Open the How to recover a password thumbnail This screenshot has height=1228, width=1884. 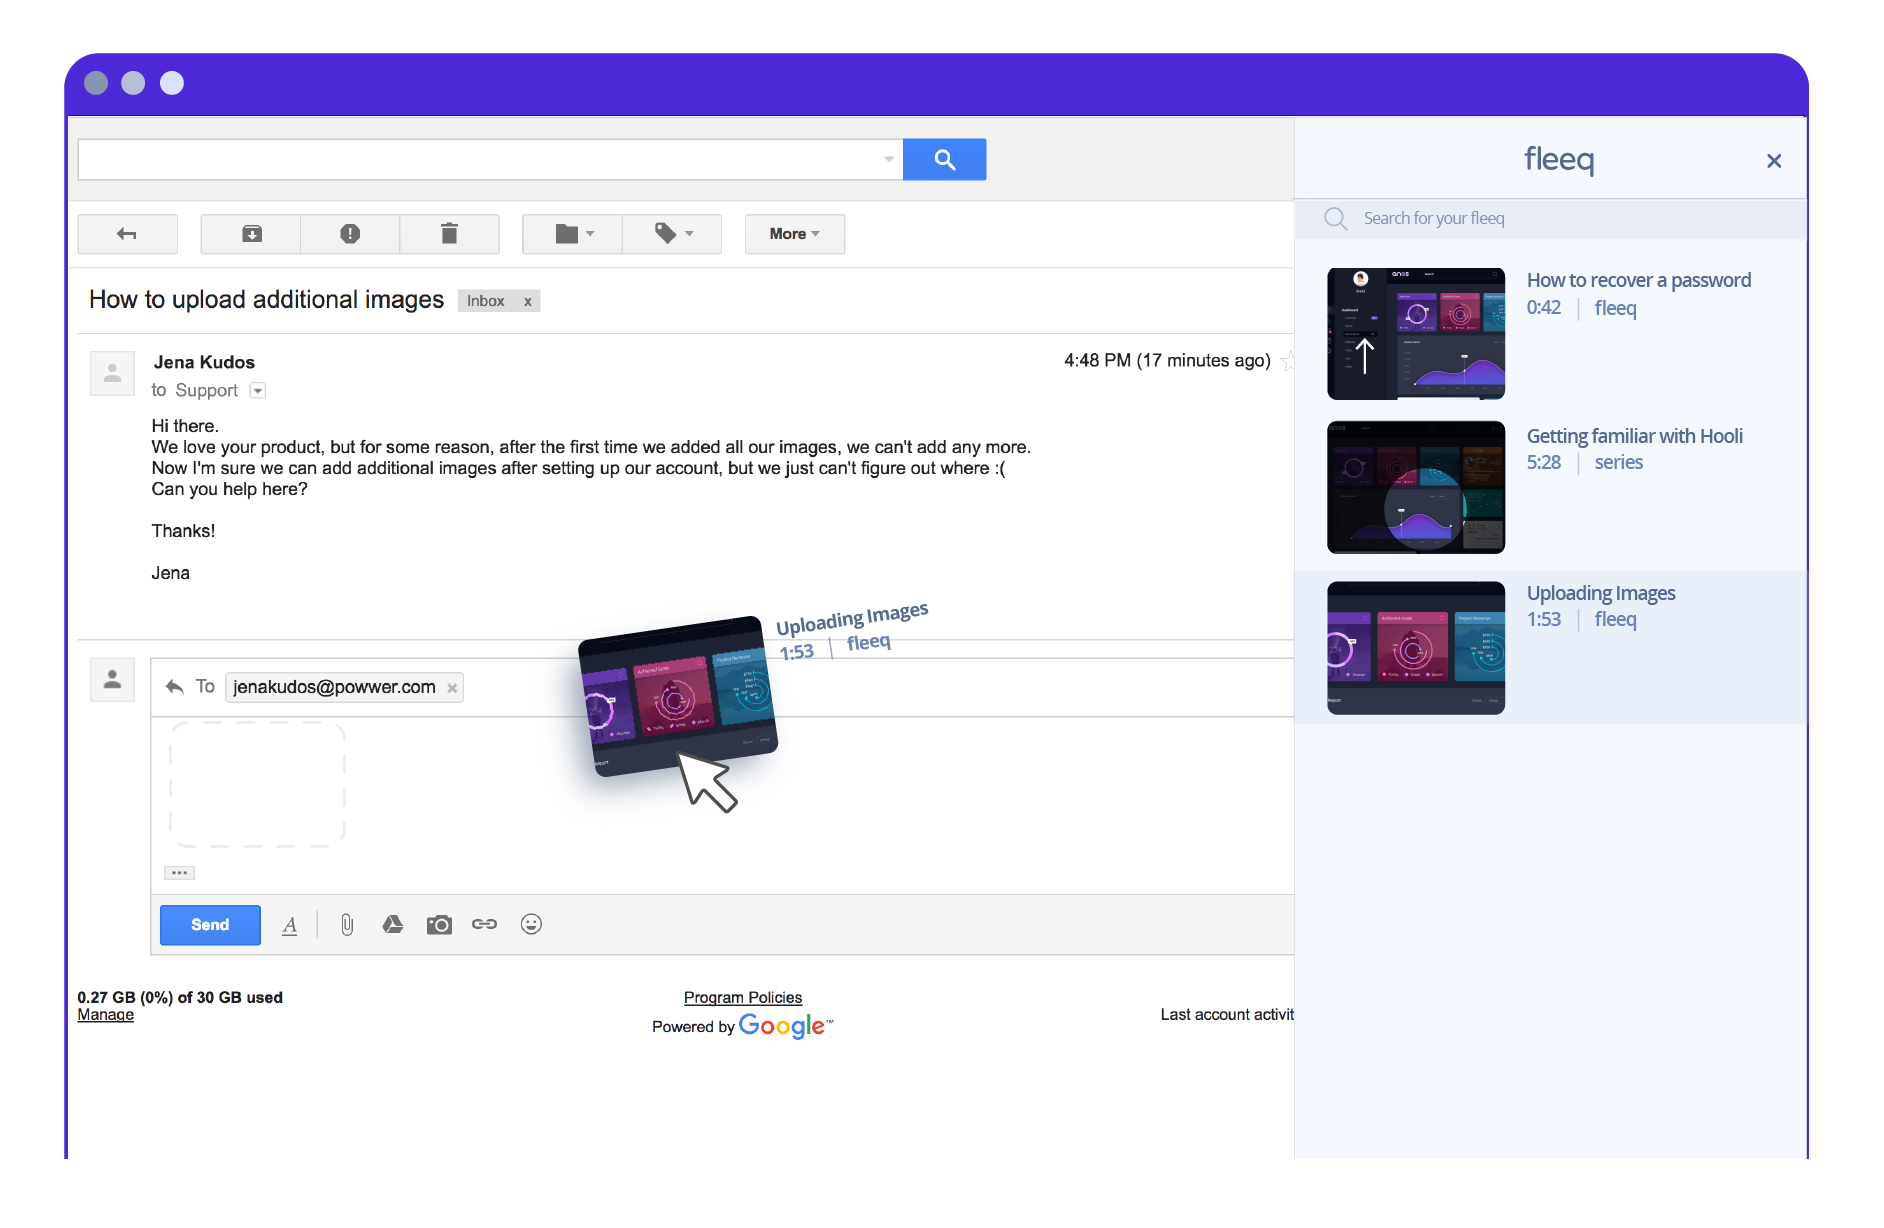[1416, 334]
